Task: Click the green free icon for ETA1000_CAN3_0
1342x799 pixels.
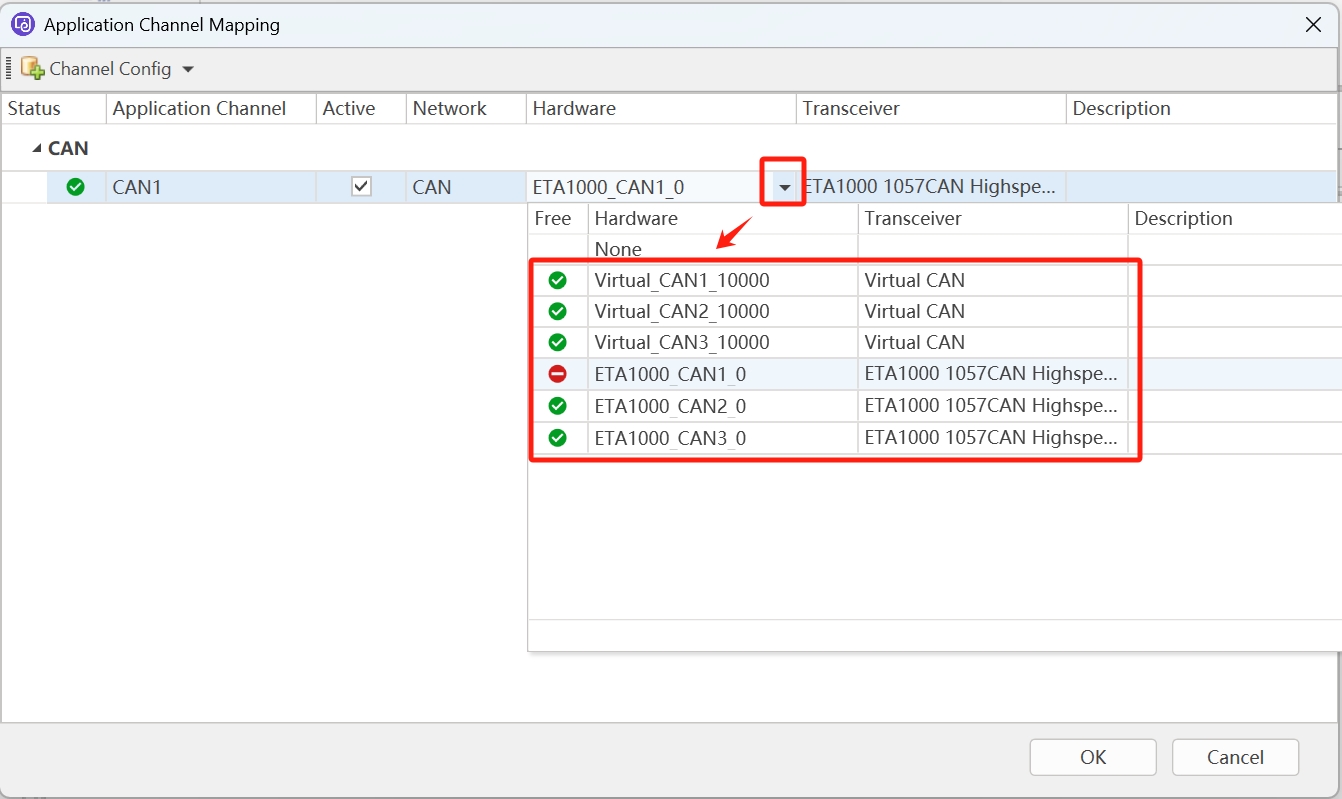Action: tap(558, 438)
